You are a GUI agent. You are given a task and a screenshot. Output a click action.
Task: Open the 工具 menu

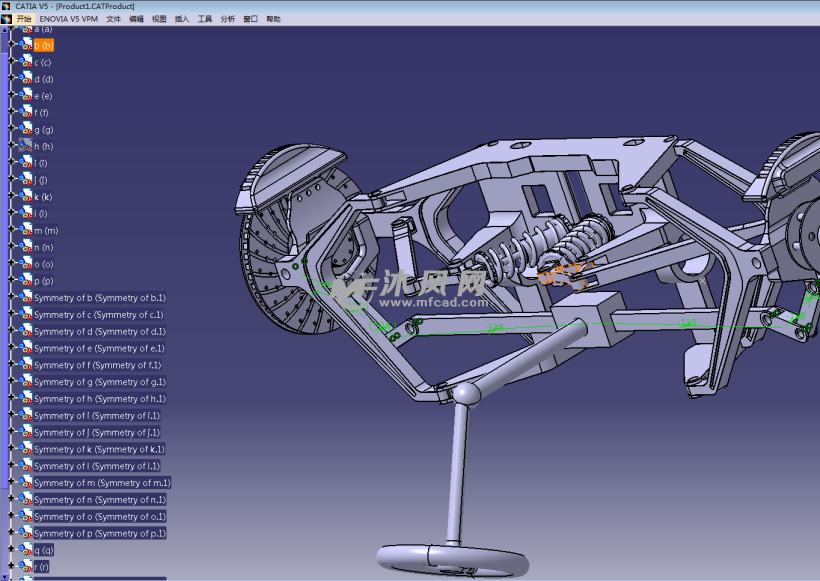tap(205, 19)
